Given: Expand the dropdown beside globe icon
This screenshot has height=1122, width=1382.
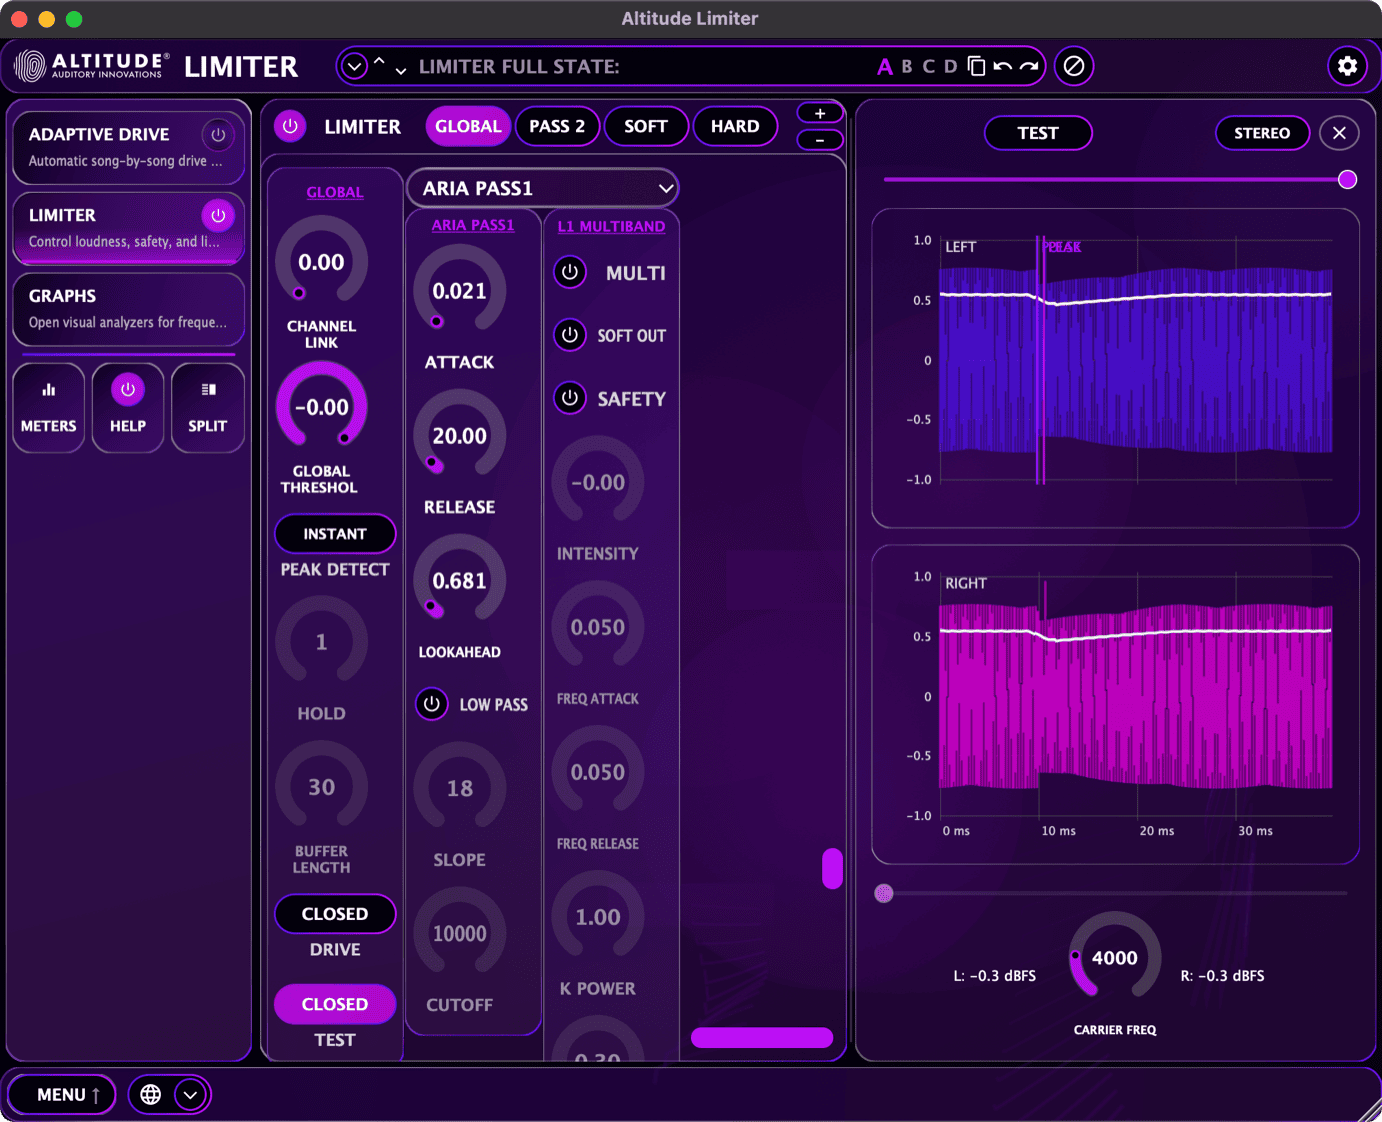Looking at the screenshot, I should [190, 1095].
